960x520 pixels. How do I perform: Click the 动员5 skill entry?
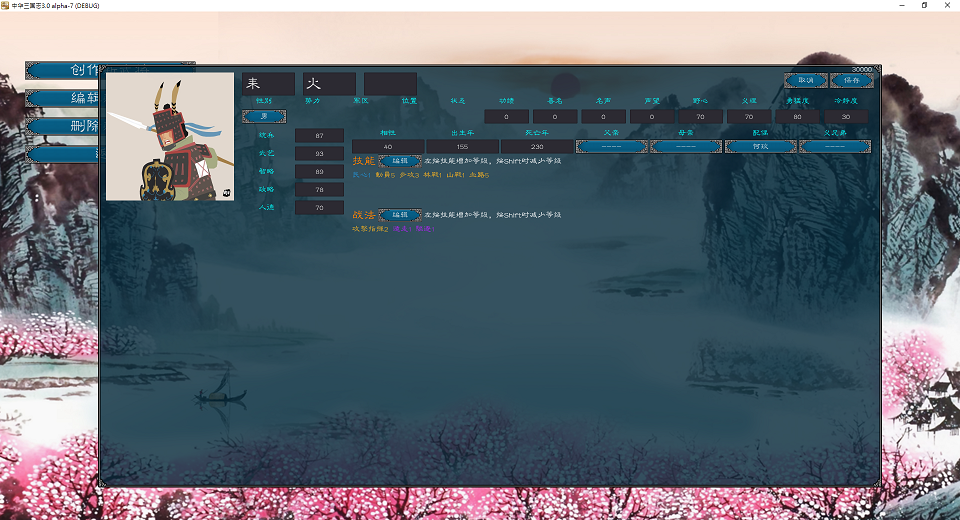click(x=385, y=175)
